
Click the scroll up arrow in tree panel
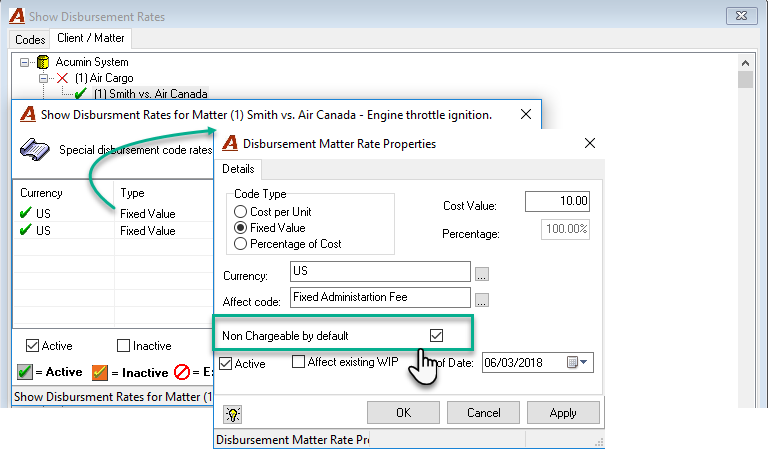(x=745, y=63)
